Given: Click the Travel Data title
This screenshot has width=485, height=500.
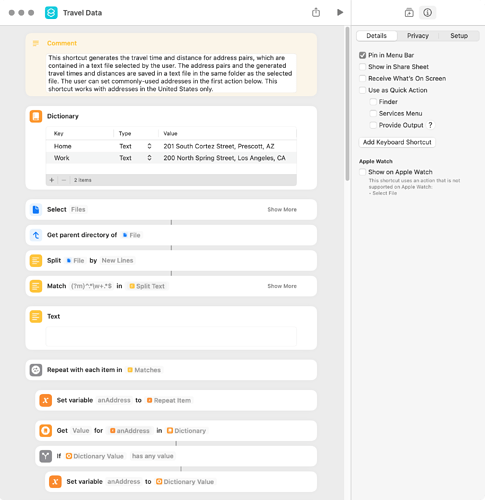Looking at the screenshot, I should point(82,13).
